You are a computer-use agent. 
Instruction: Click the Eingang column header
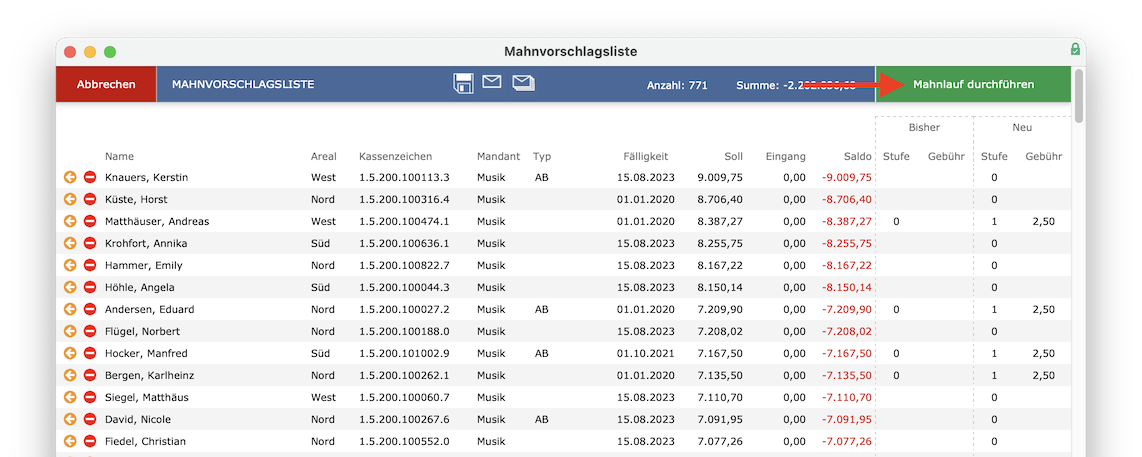point(786,156)
